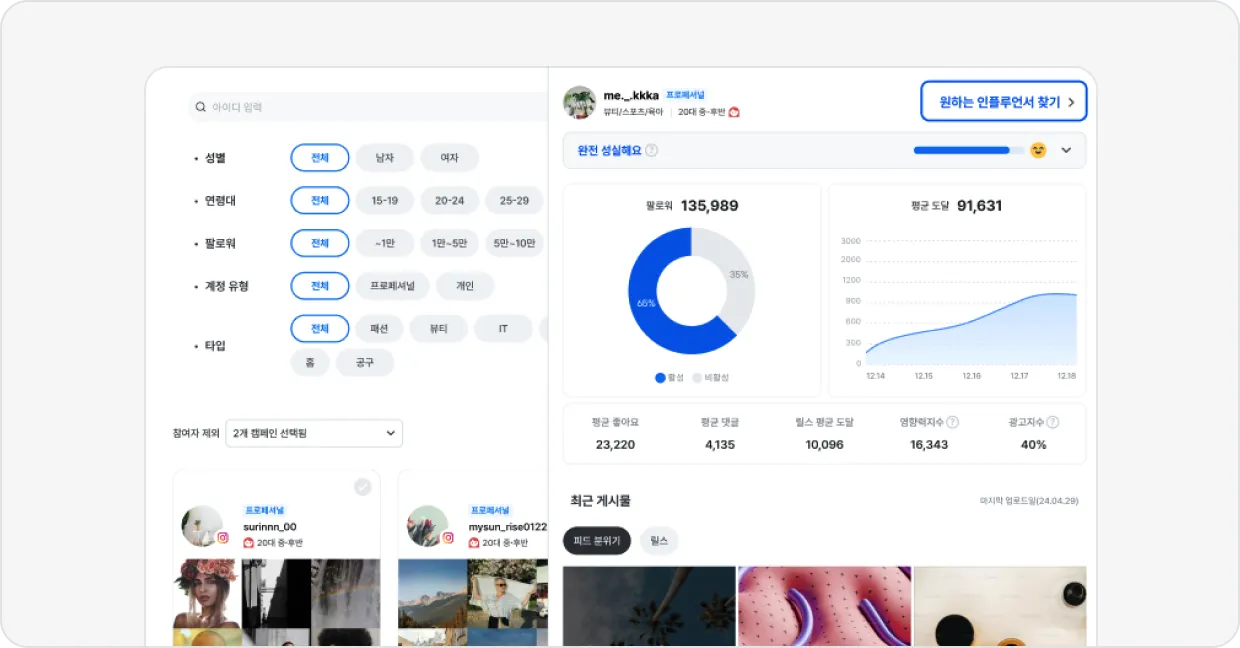This screenshot has width=1240, height=648.
Task: Select the 홈 type filter
Action: (310, 363)
